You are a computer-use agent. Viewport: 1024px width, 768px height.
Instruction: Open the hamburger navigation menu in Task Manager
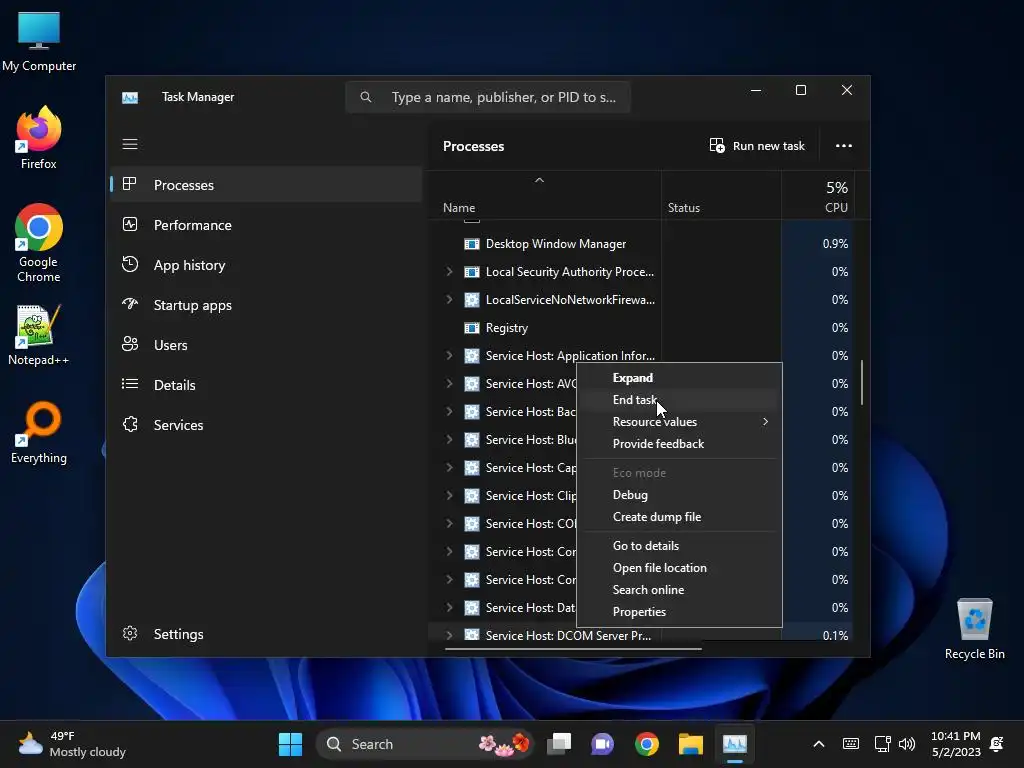(130, 144)
